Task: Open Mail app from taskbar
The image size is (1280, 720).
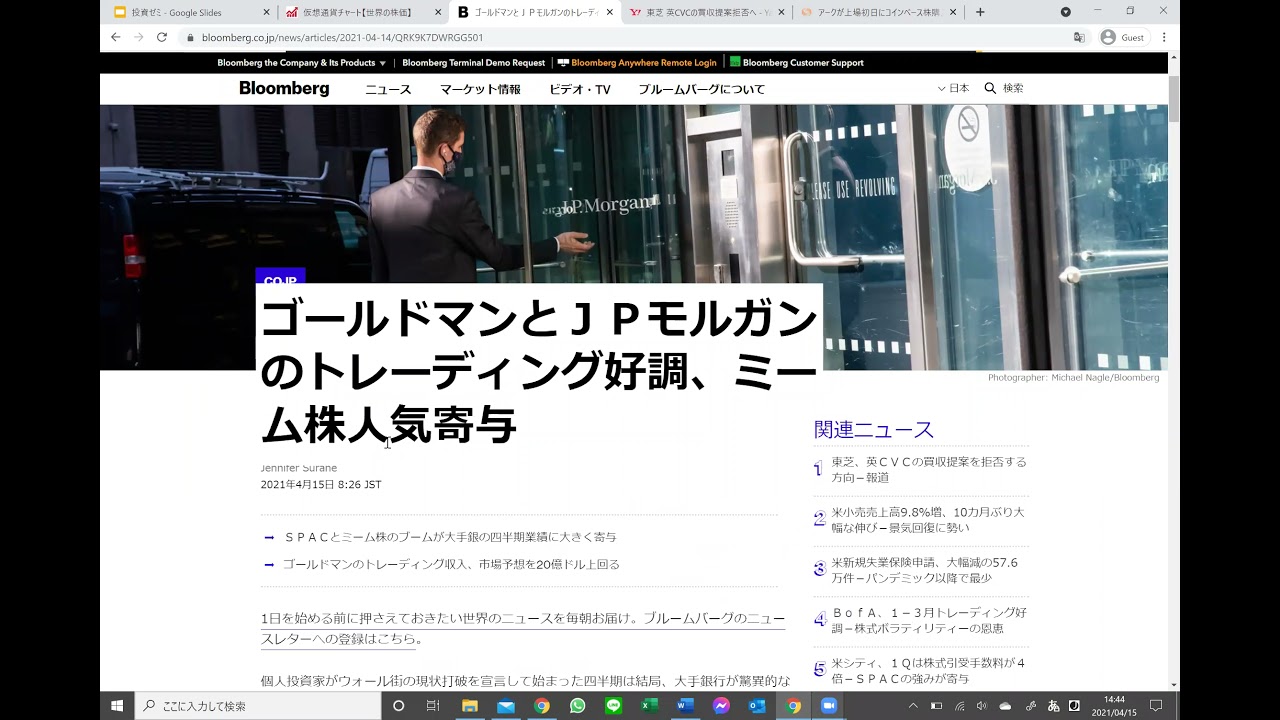Action: coord(505,705)
